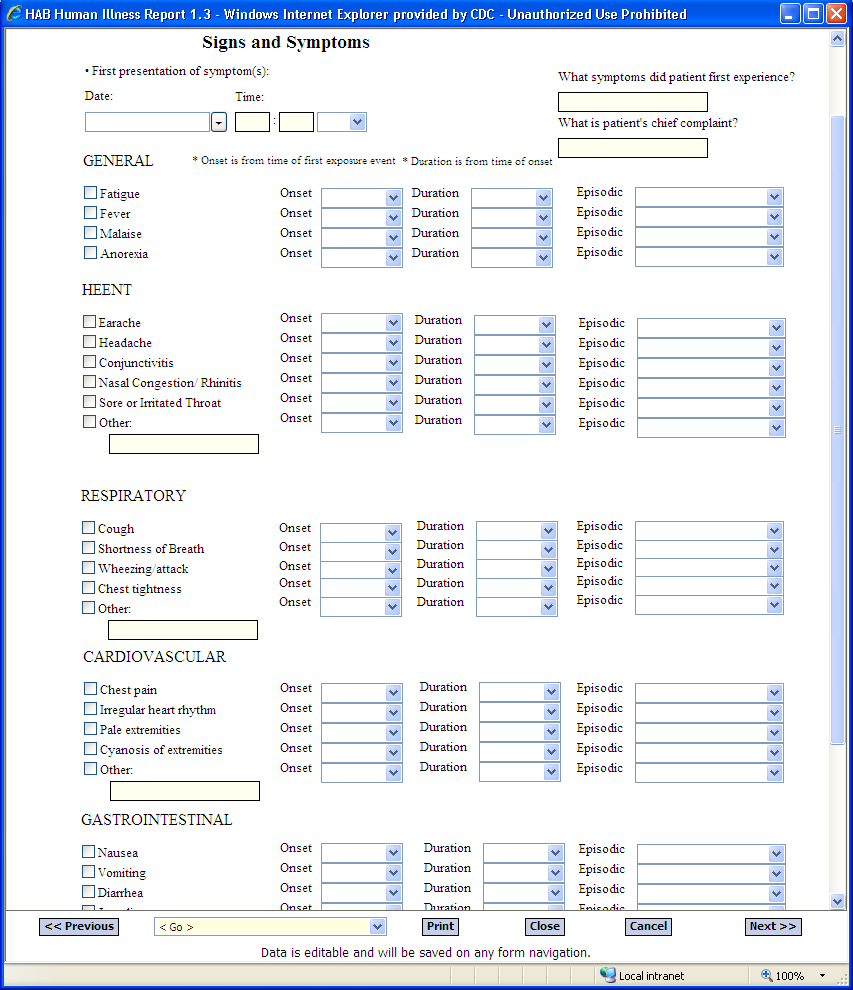Tick the Headache symptom checkbox

tap(90, 342)
